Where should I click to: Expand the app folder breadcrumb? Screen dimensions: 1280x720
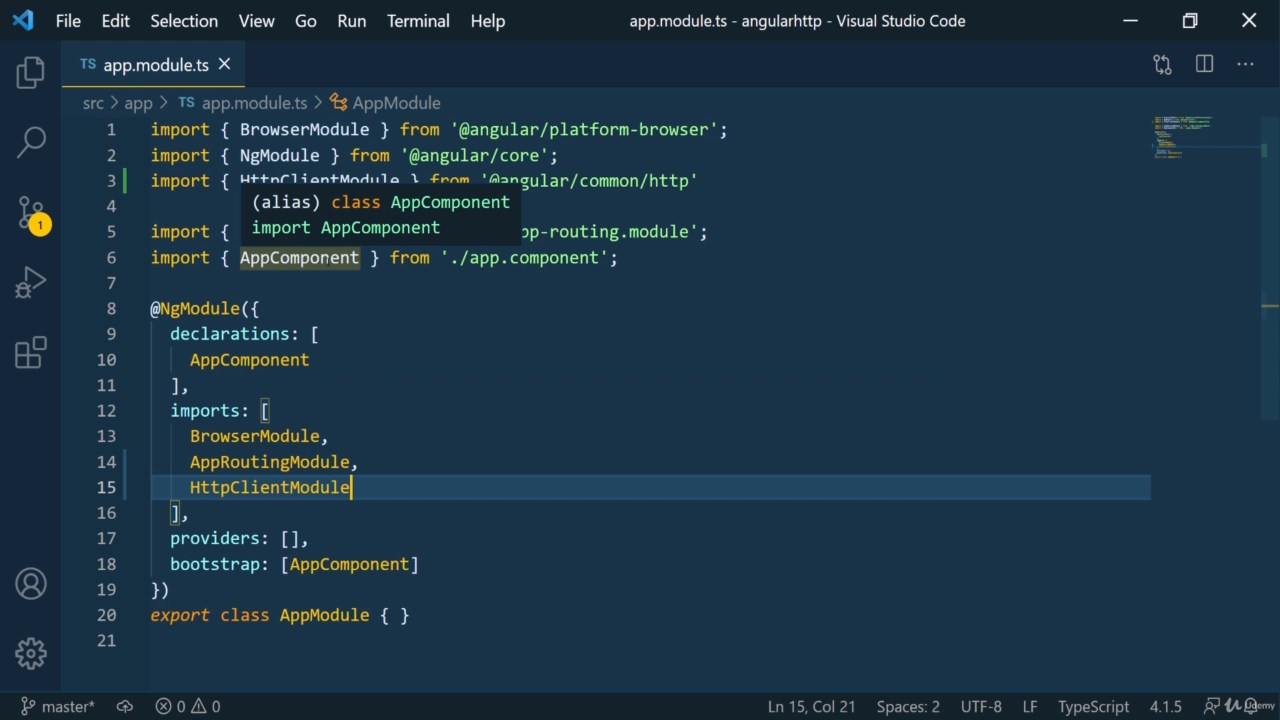coord(138,103)
